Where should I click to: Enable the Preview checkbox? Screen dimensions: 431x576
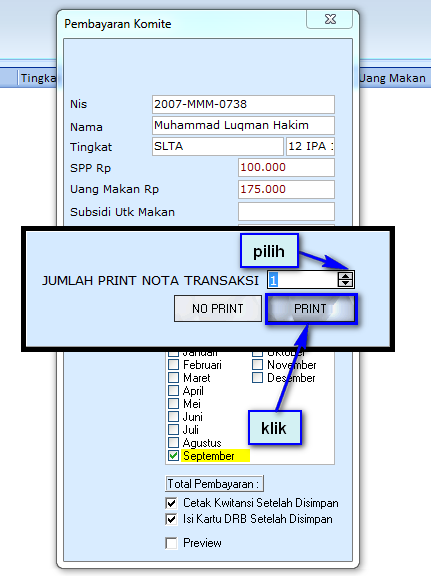click(x=171, y=543)
